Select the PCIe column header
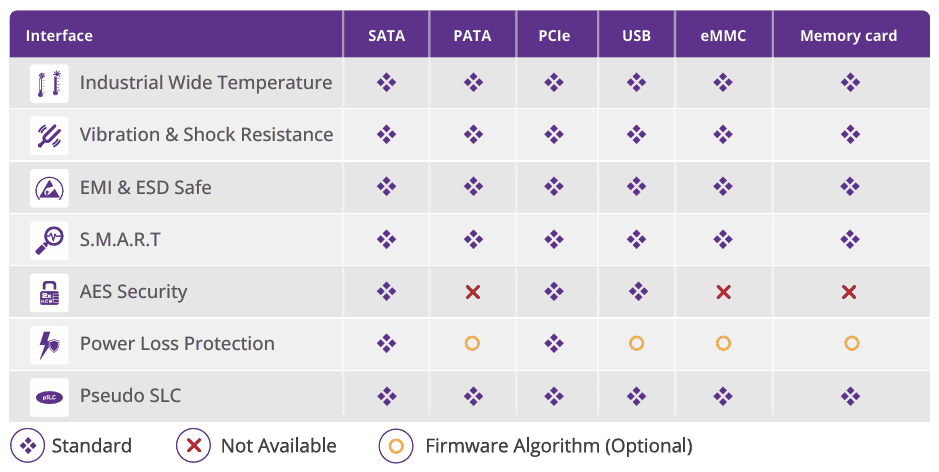939x472 pixels. pyautogui.click(x=554, y=36)
